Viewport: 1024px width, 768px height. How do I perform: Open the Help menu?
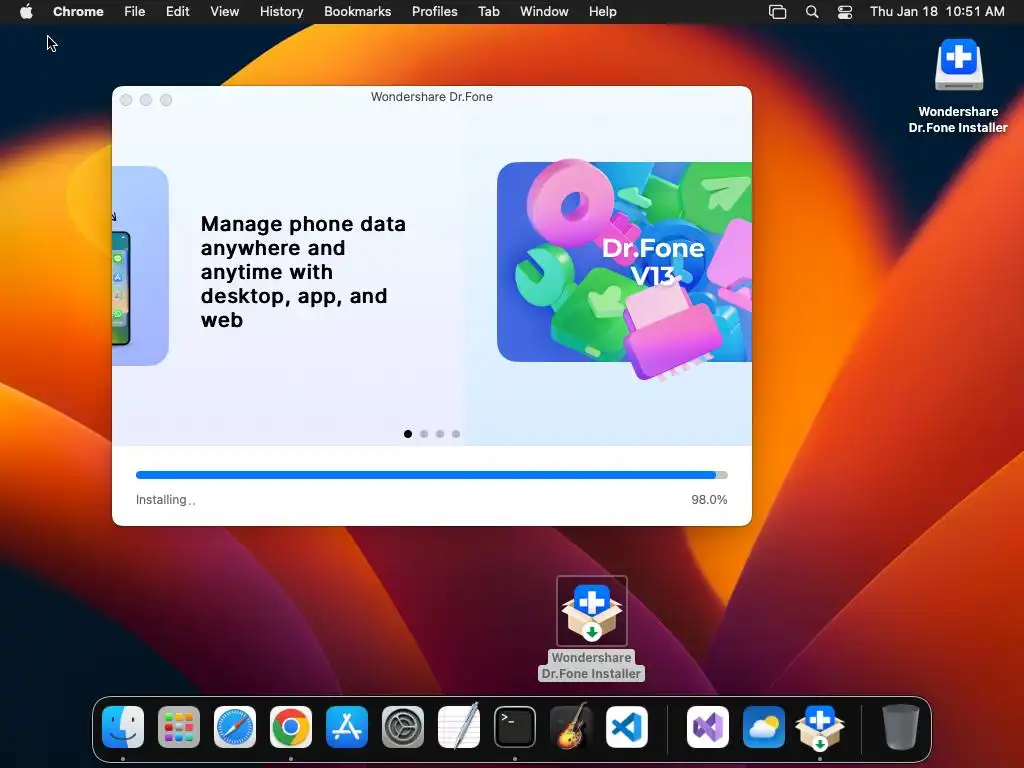pyautogui.click(x=602, y=12)
